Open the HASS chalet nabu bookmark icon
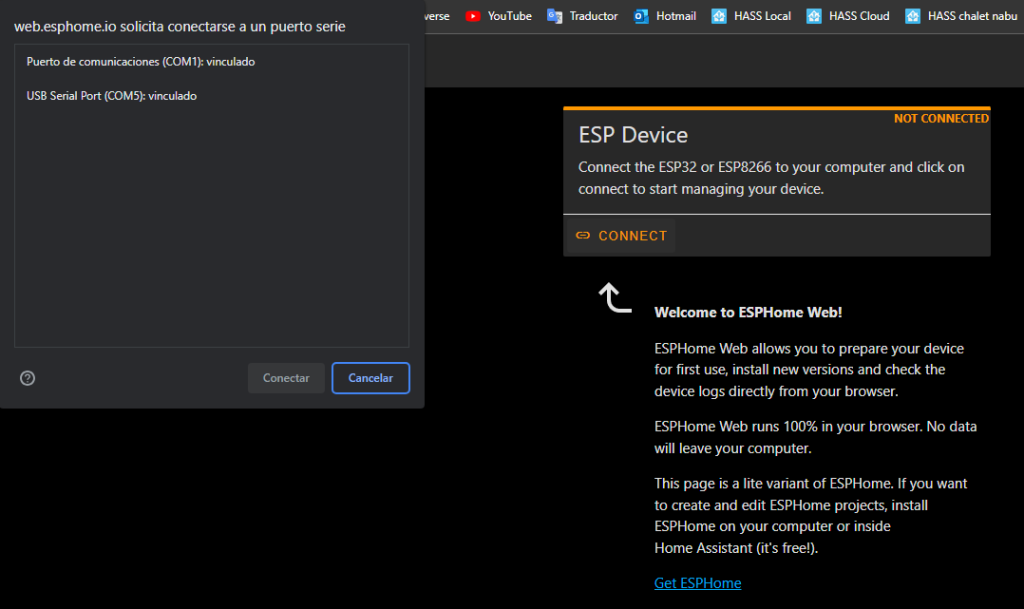The image size is (1024, 609). [912, 16]
